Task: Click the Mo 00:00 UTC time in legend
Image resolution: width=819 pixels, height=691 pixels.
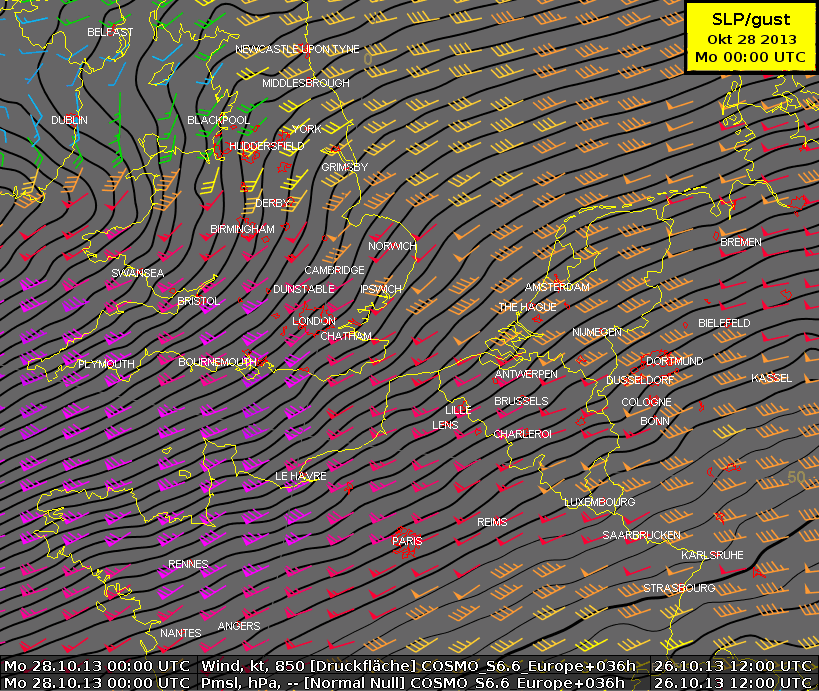Action: pos(751,57)
